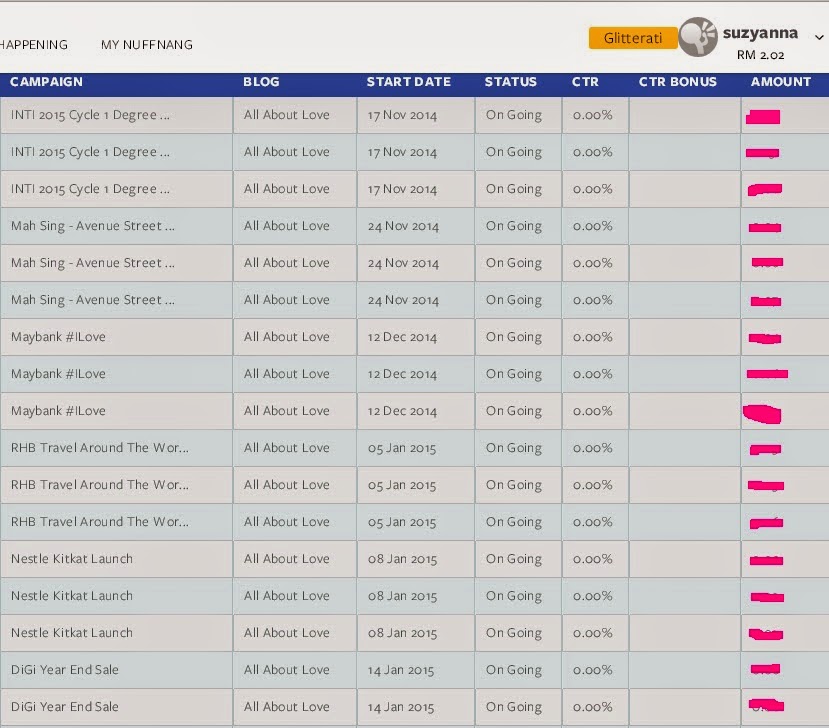Sort by the START DATE column header
The image size is (829, 728).
pyautogui.click(x=409, y=82)
